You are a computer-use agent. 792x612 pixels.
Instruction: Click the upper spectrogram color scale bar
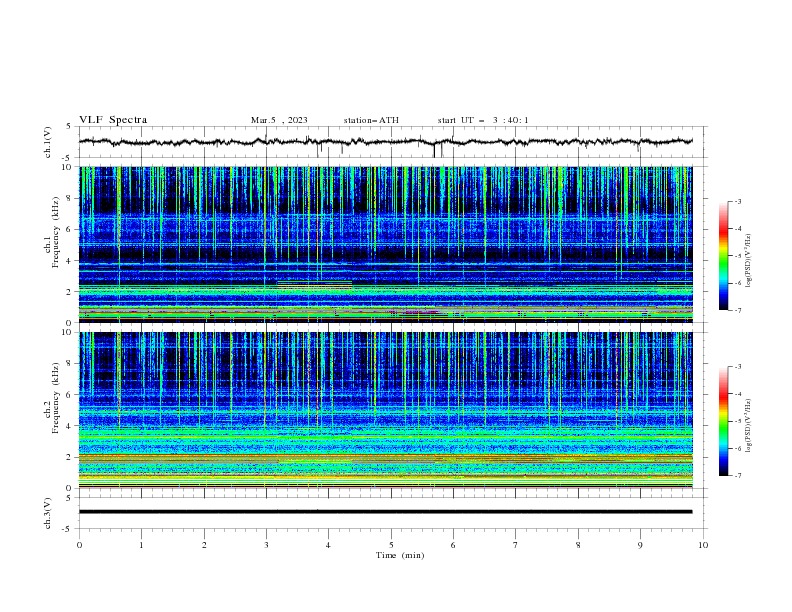coord(724,256)
